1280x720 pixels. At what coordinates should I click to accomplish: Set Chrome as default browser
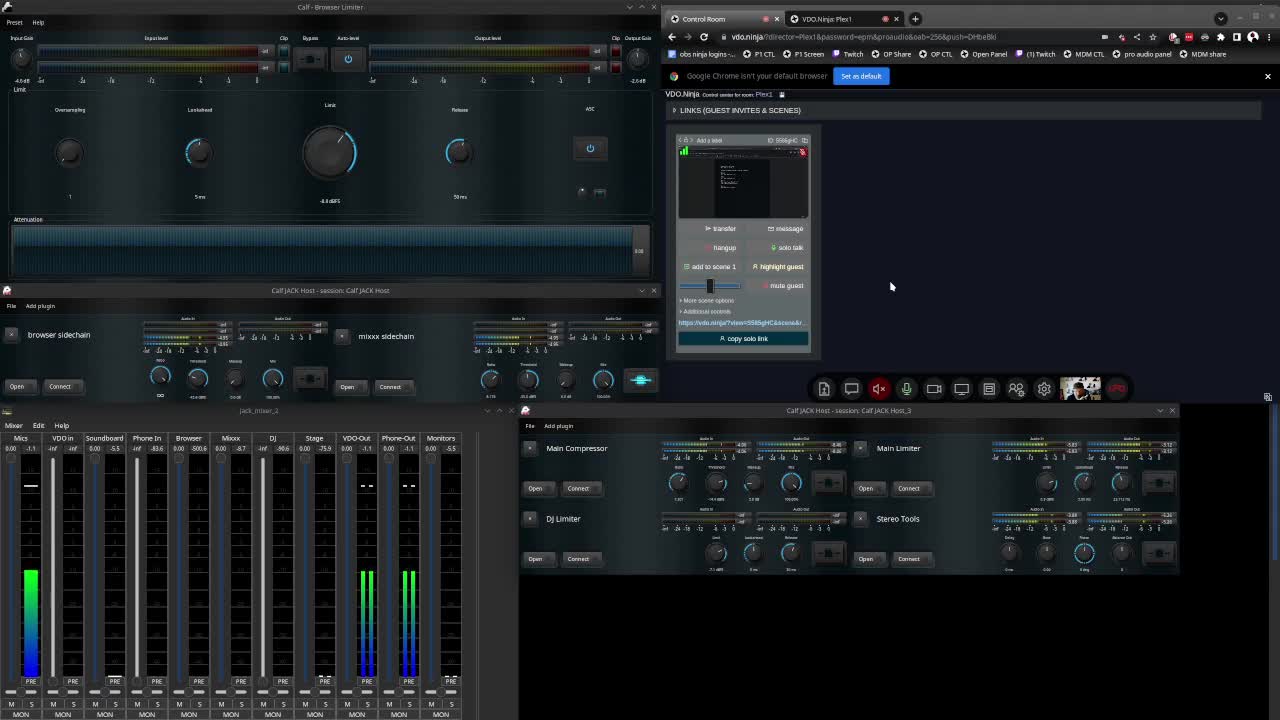[x=861, y=76]
